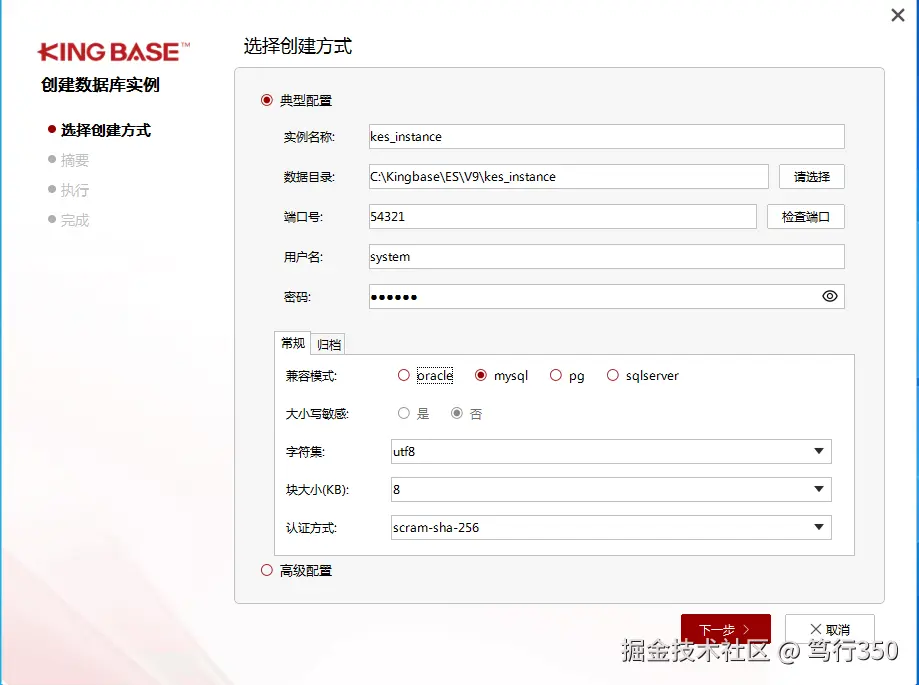Close the installer window

897,15
